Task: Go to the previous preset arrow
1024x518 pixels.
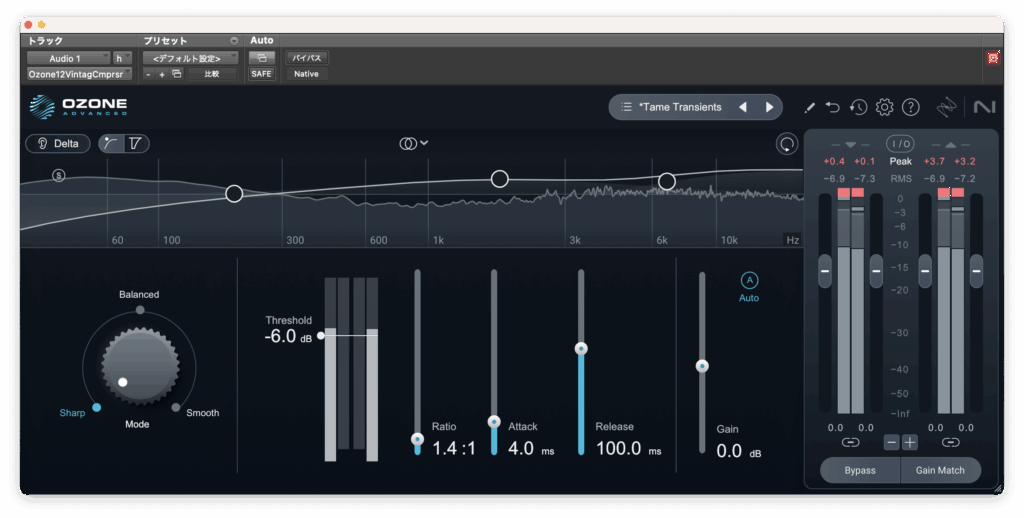Action: click(x=742, y=107)
